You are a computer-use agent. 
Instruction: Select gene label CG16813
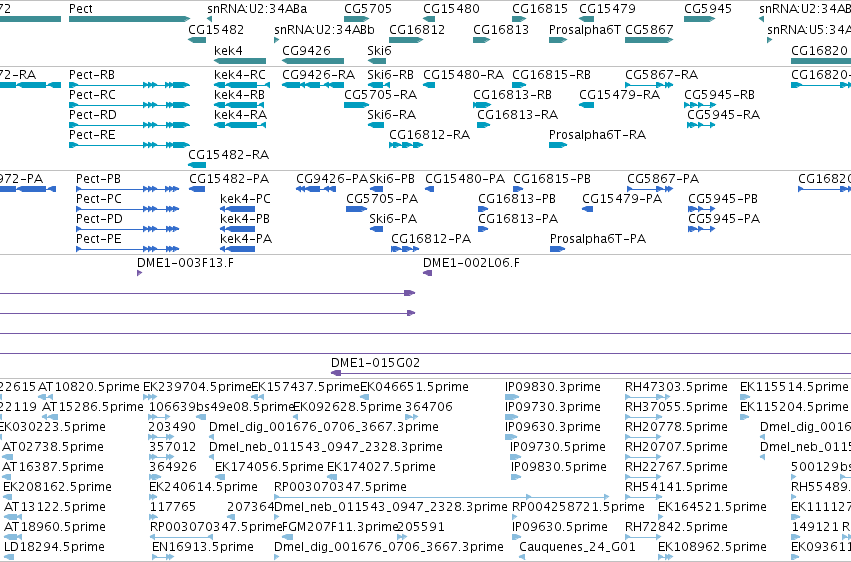click(x=501, y=30)
